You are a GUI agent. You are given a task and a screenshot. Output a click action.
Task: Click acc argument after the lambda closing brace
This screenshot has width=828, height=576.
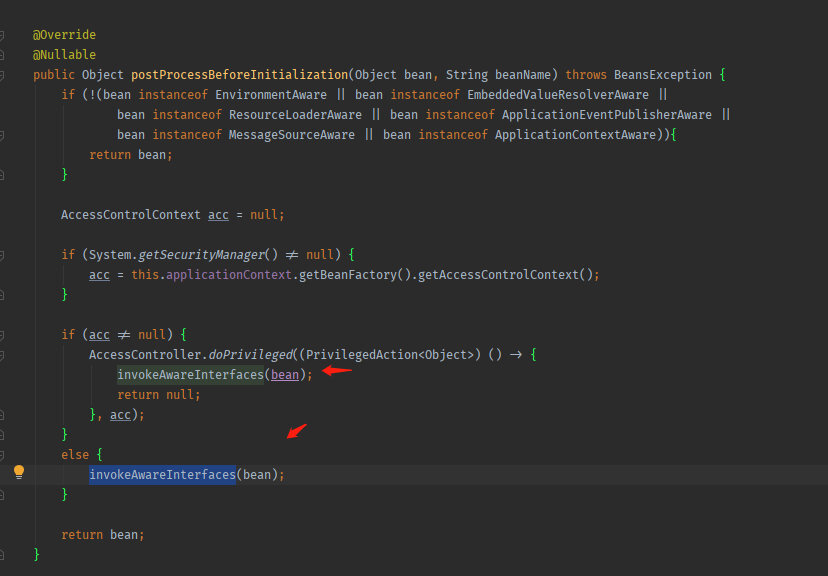pyautogui.click(x=120, y=415)
